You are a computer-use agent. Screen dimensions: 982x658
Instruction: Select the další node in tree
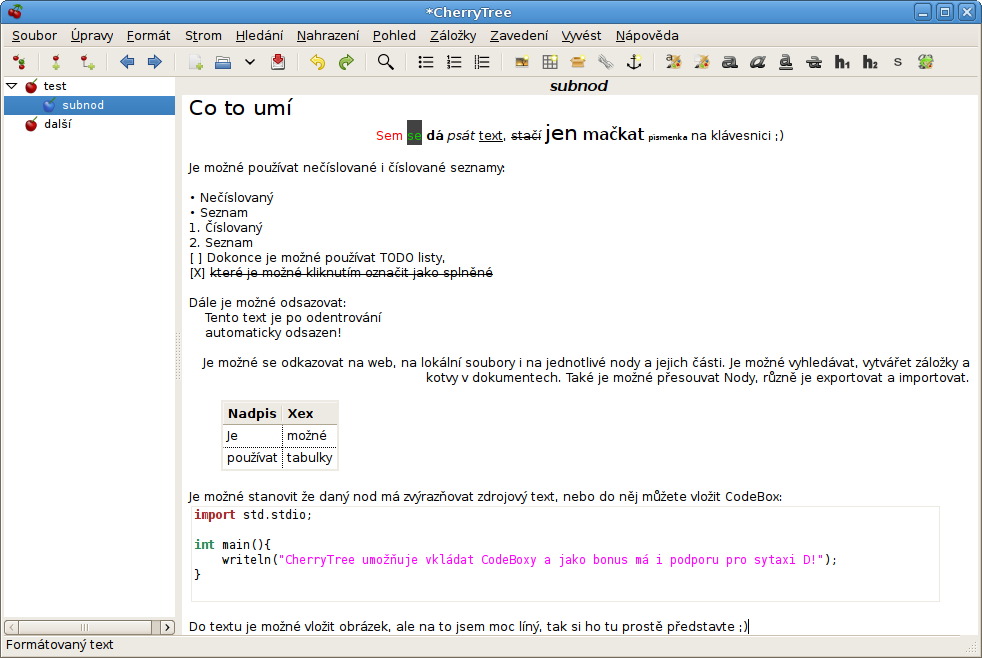point(57,124)
